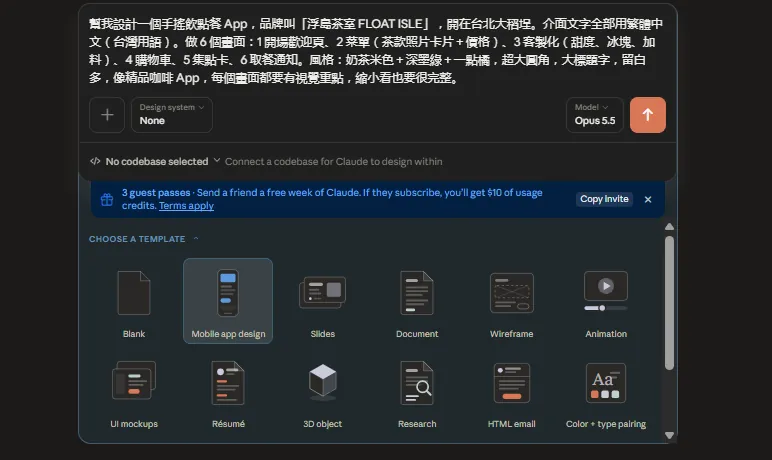
Task: Select the UI mockups template
Action: tap(134, 392)
